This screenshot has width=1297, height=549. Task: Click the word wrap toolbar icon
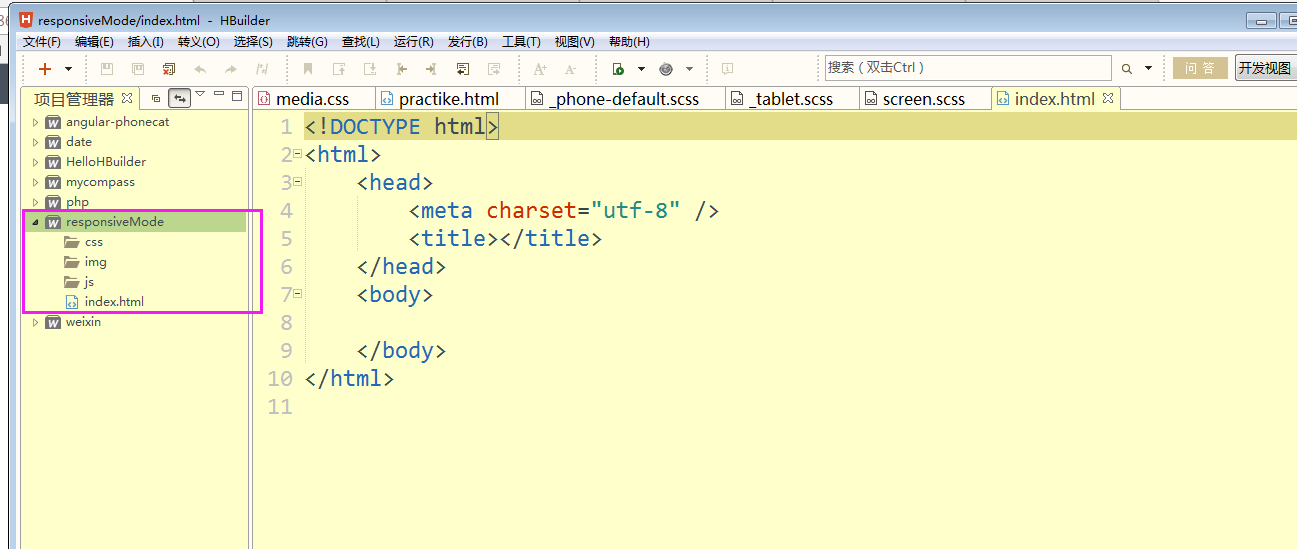pyautogui.click(x=463, y=69)
